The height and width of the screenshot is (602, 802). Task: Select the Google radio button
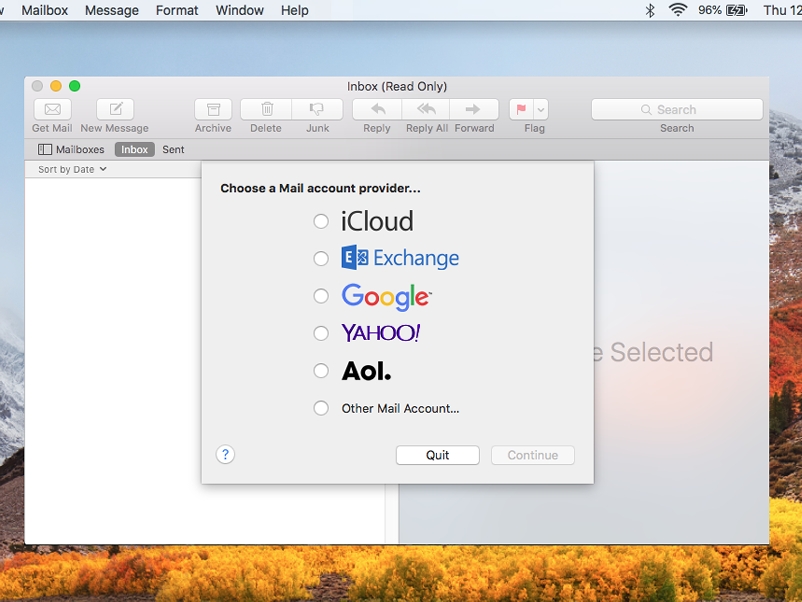(321, 296)
